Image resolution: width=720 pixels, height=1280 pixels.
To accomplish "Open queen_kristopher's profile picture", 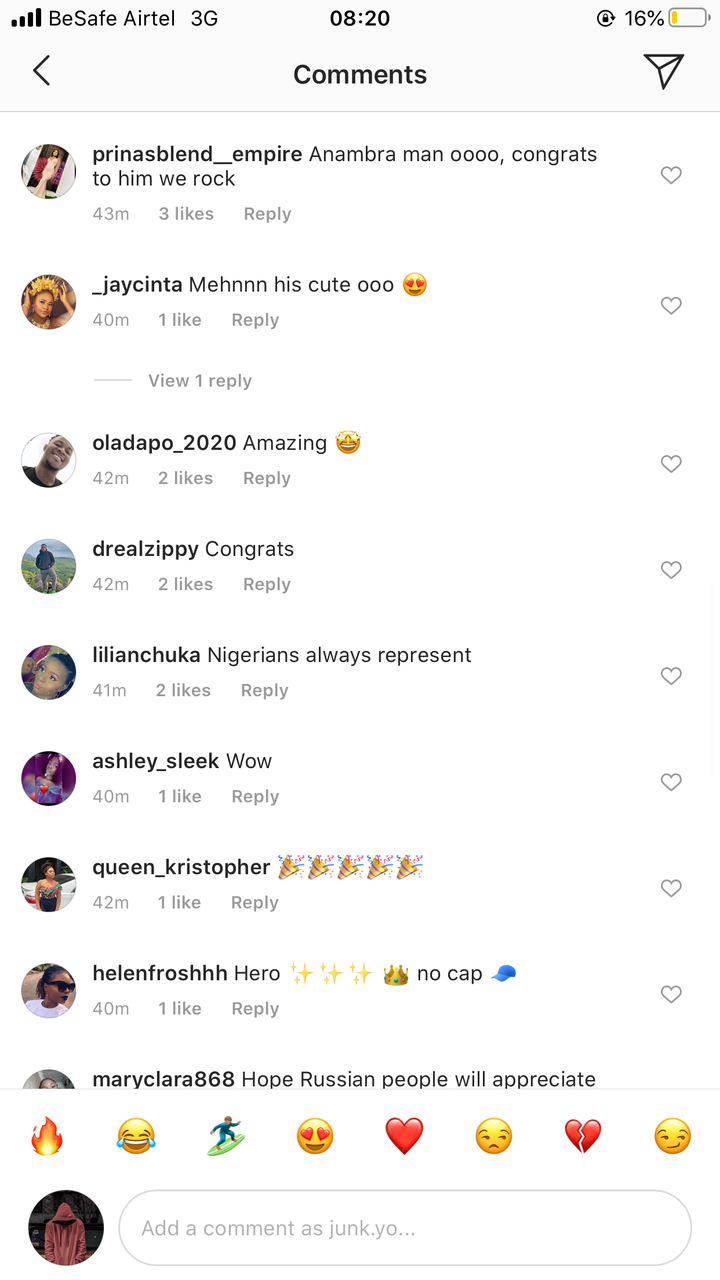I will tap(49, 884).
